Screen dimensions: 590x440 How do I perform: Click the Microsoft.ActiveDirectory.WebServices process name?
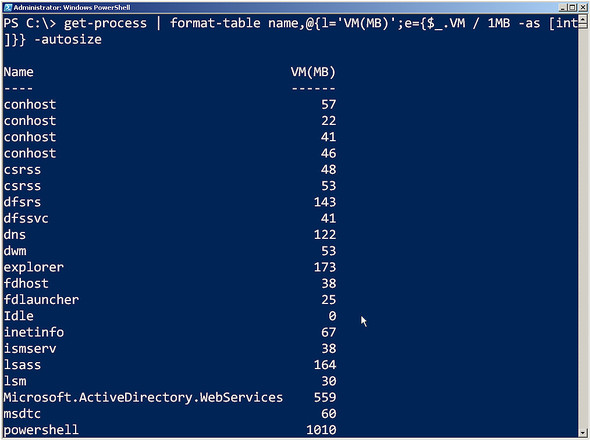pyautogui.click(x=143, y=397)
